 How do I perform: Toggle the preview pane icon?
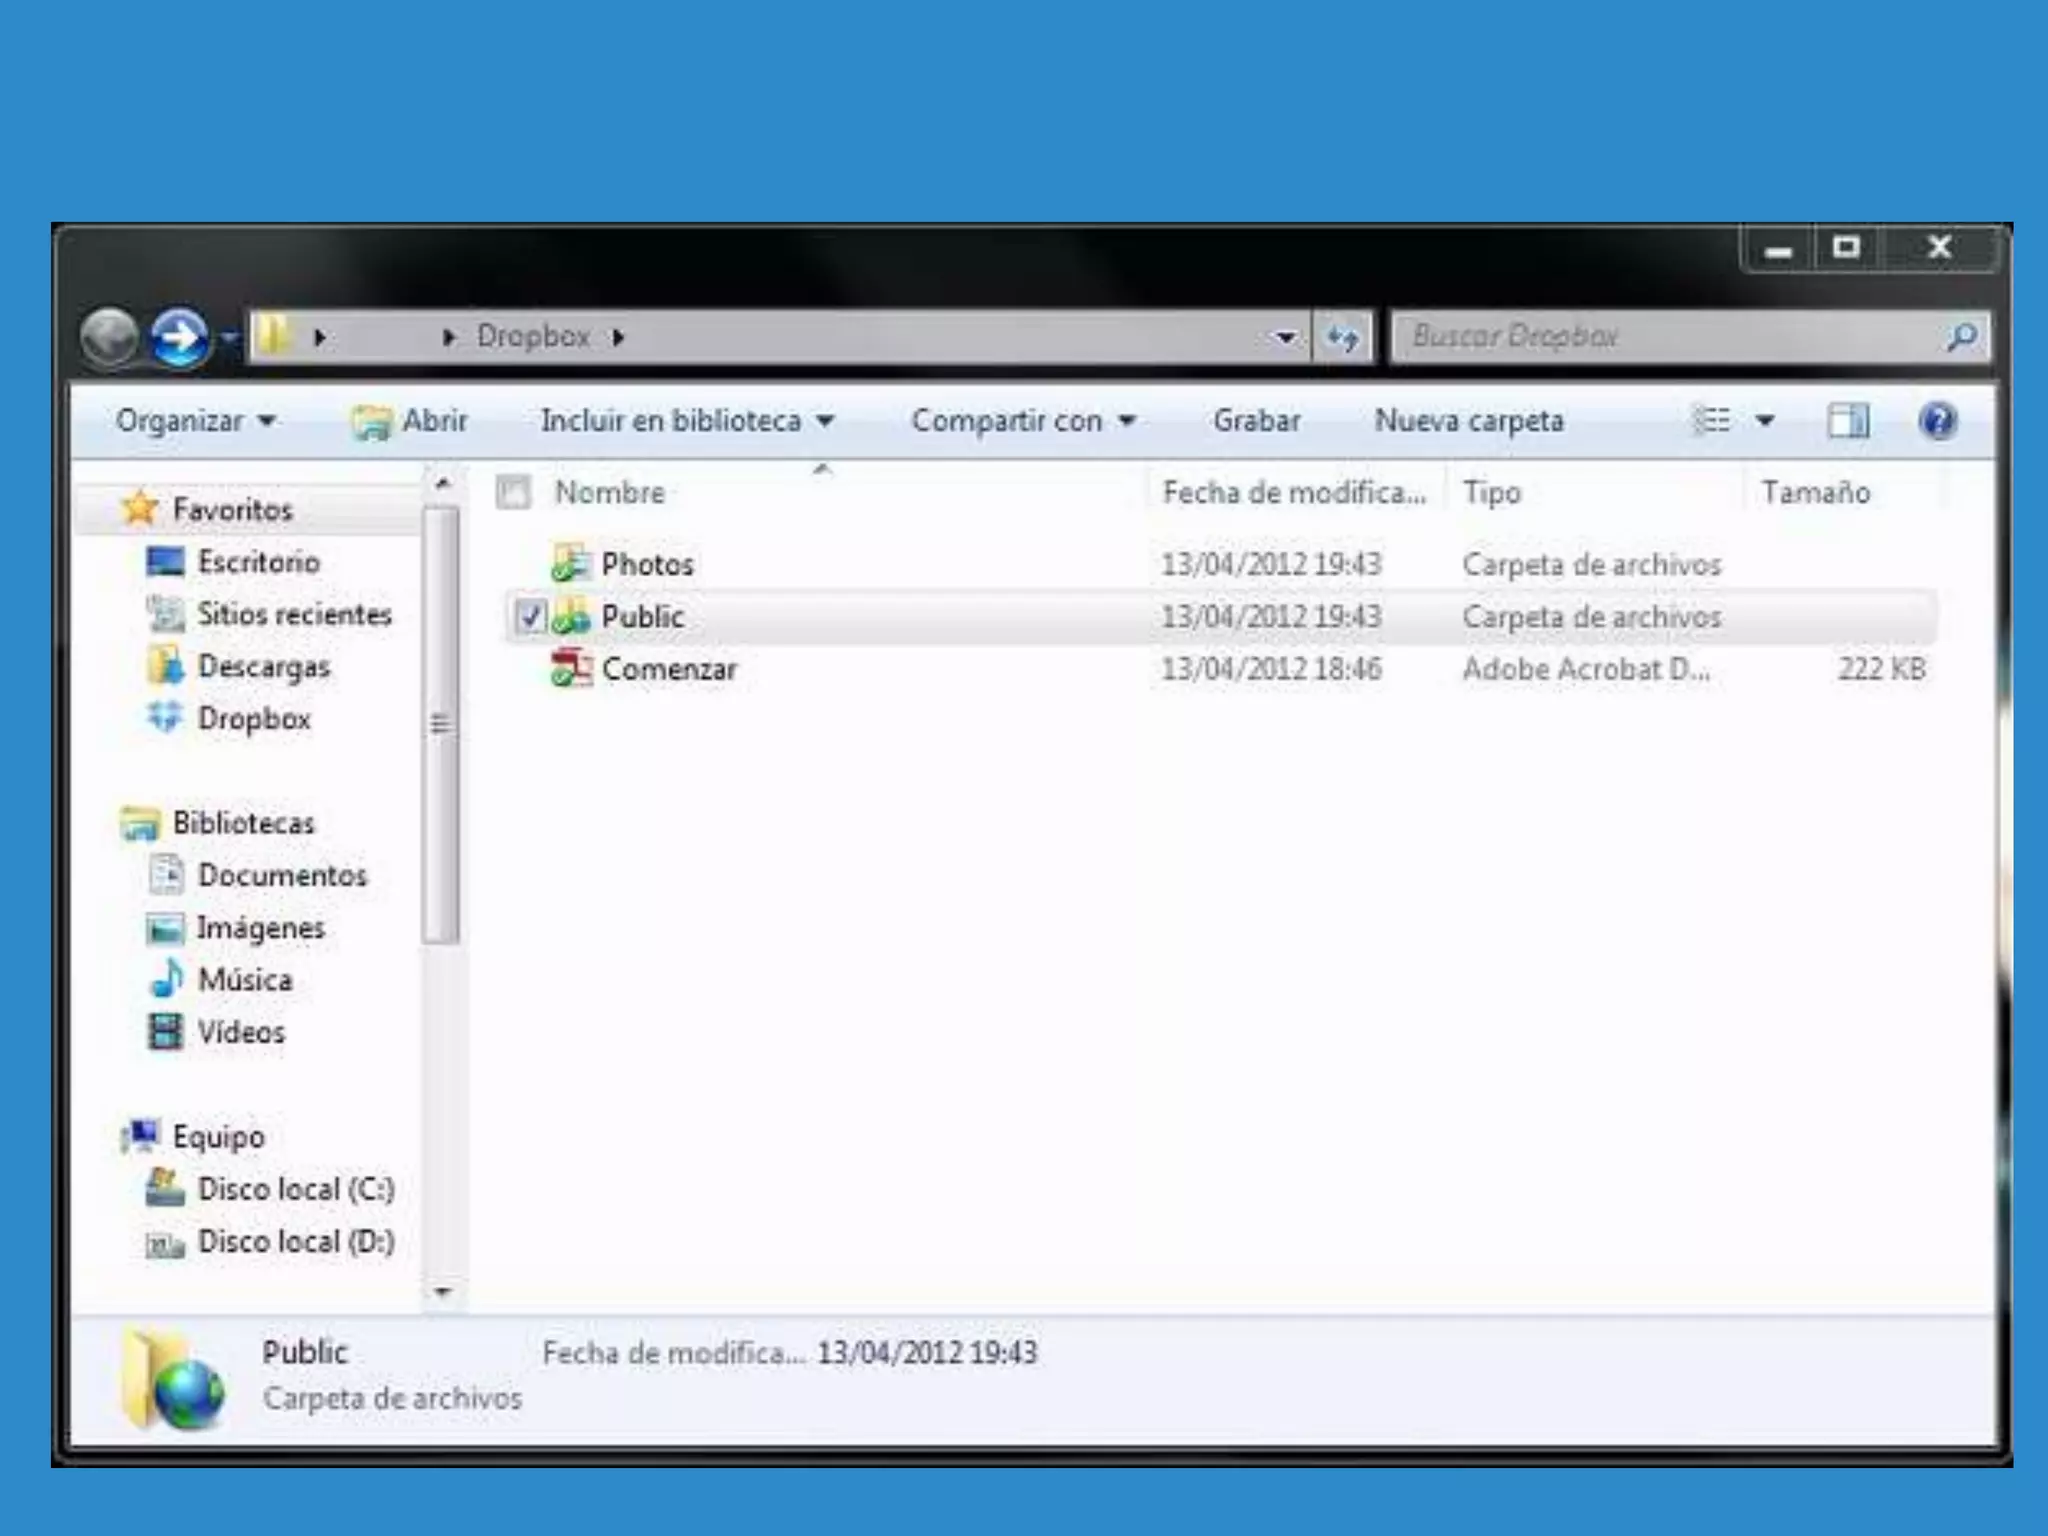point(1847,421)
